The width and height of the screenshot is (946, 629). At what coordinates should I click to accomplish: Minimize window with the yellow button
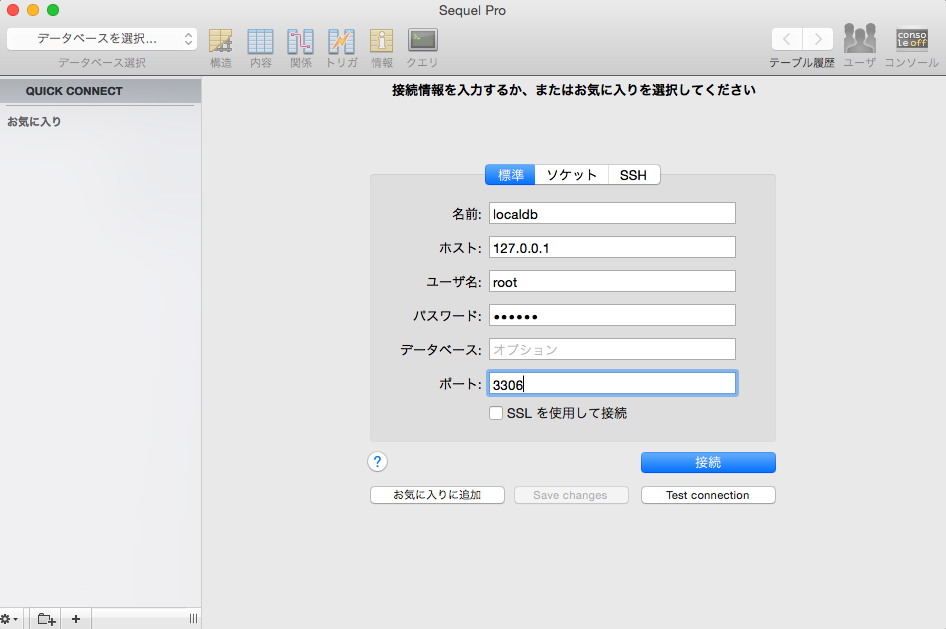pyautogui.click(x=33, y=10)
